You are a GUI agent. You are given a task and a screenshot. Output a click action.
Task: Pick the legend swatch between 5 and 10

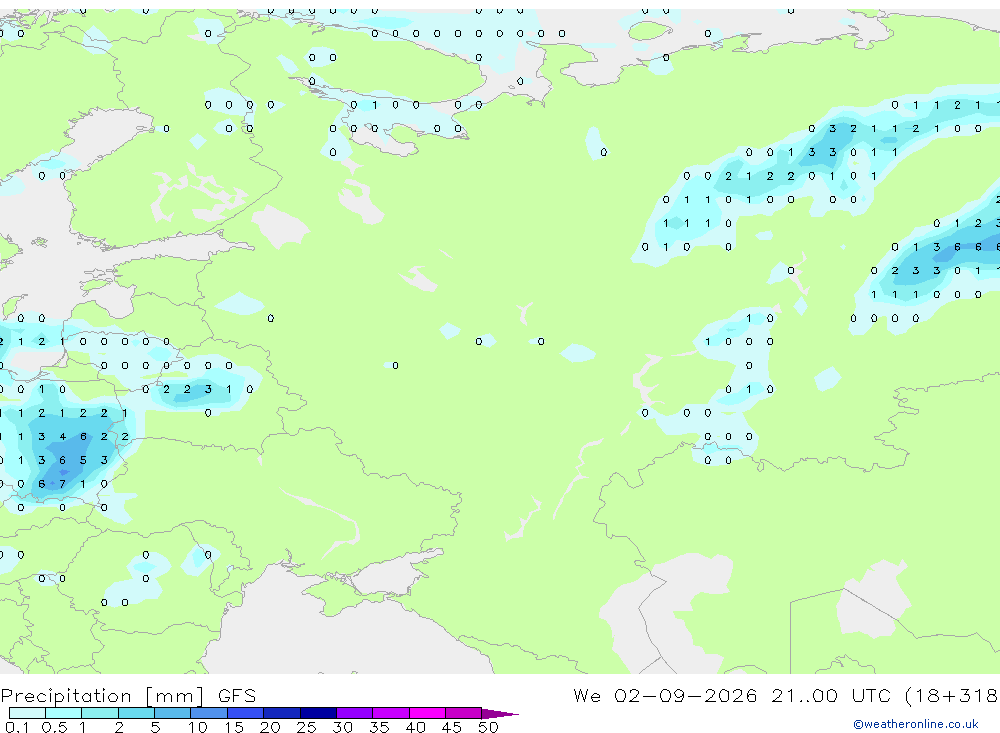[x=173, y=713]
